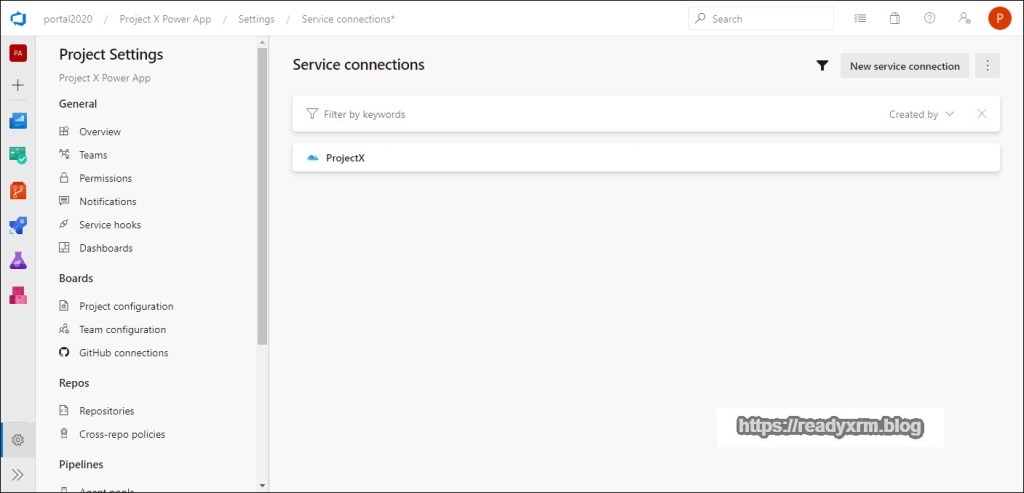Image resolution: width=1024 pixels, height=493 pixels.
Task: Open more options next to New service connection
Action: tap(987, 66)
